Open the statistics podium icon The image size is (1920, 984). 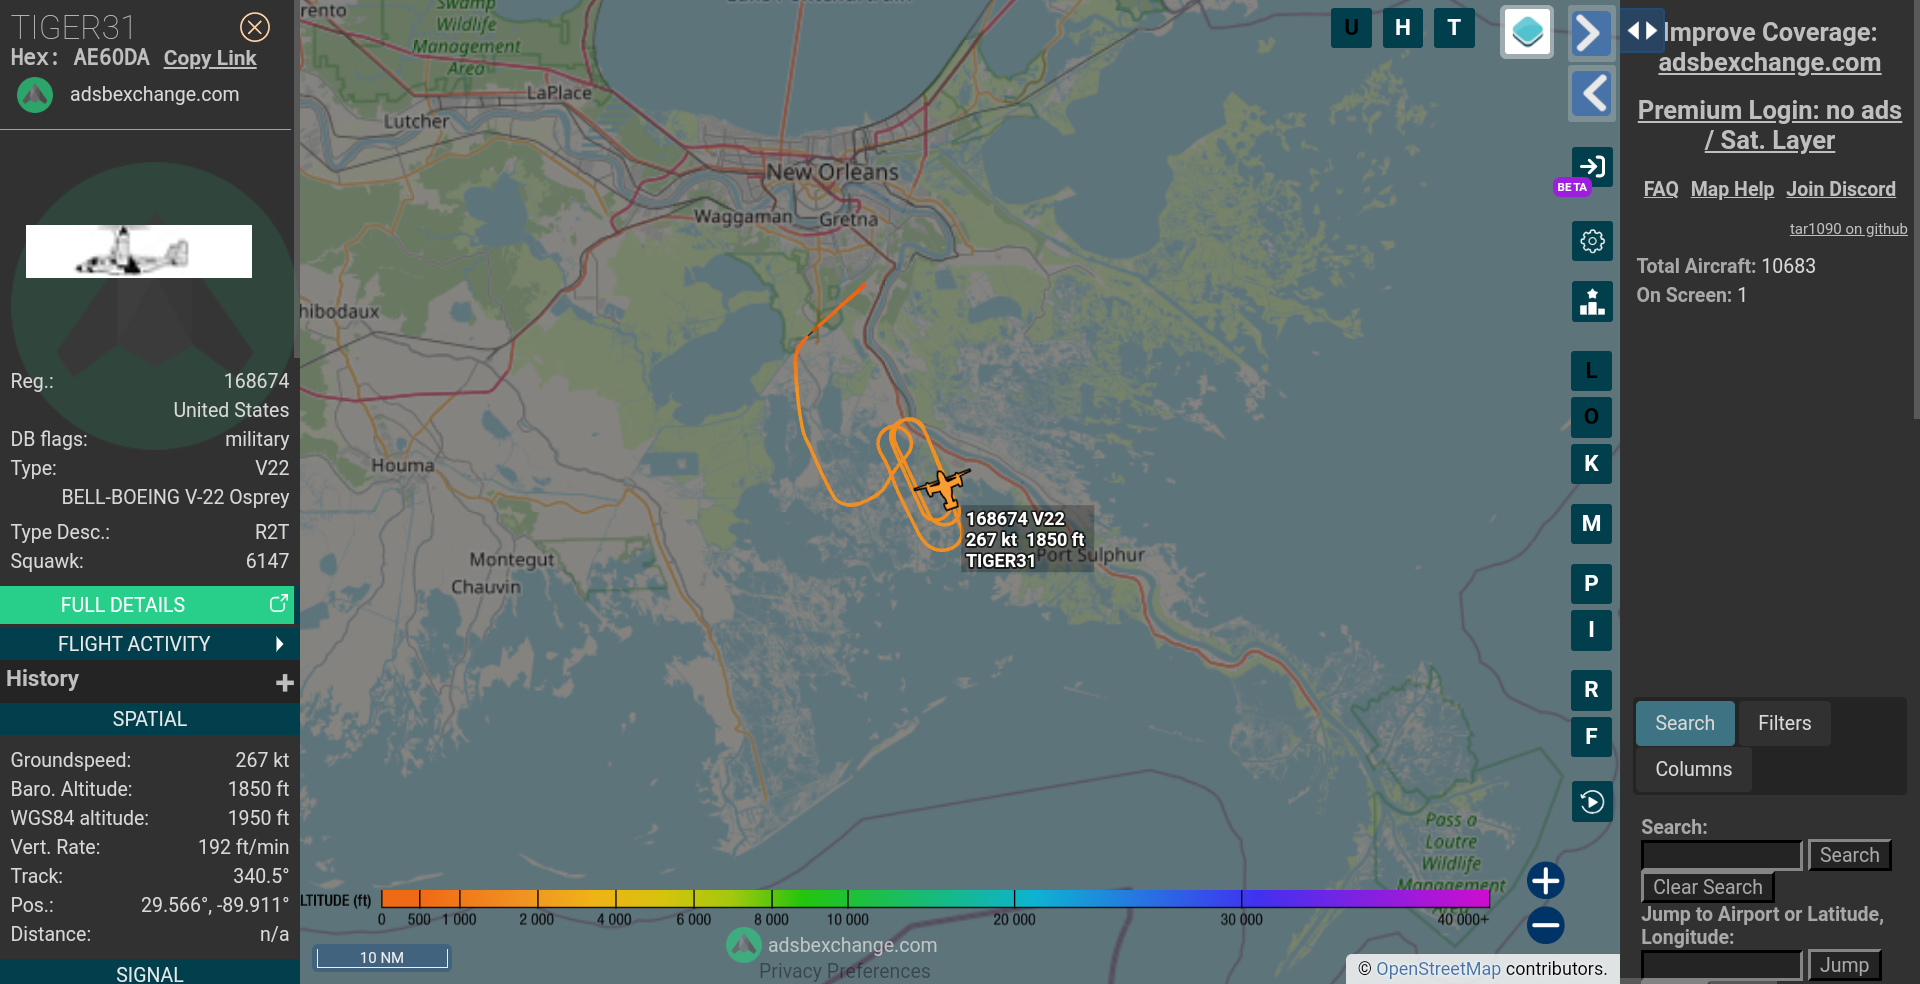click(x=1592, y=301)
